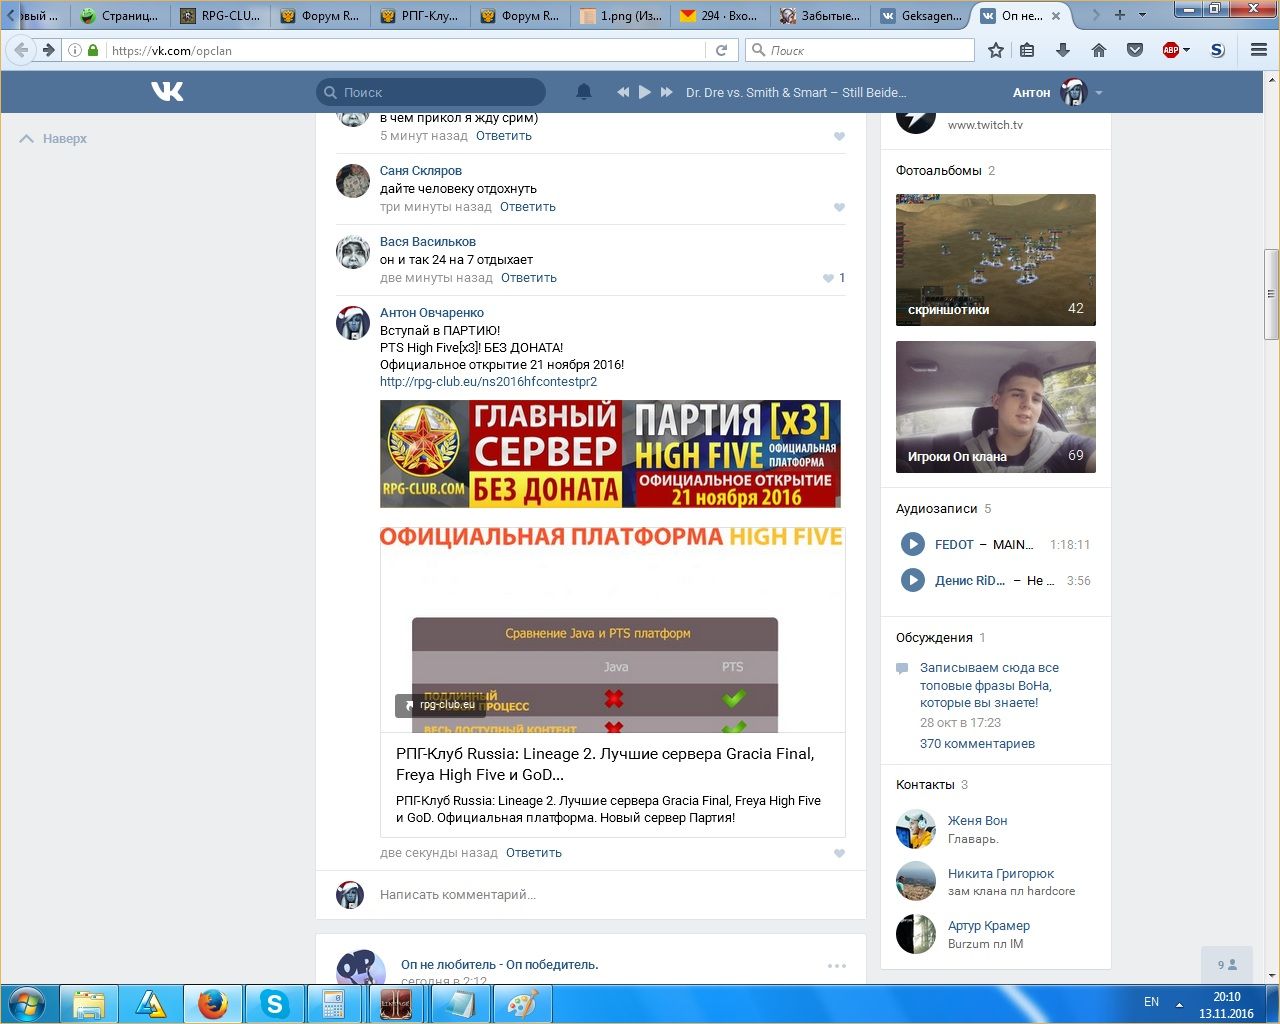Open Windows Explorer from the taskbar
This screenshot has width=1280, height=1024.
[x=89, y=1004]
